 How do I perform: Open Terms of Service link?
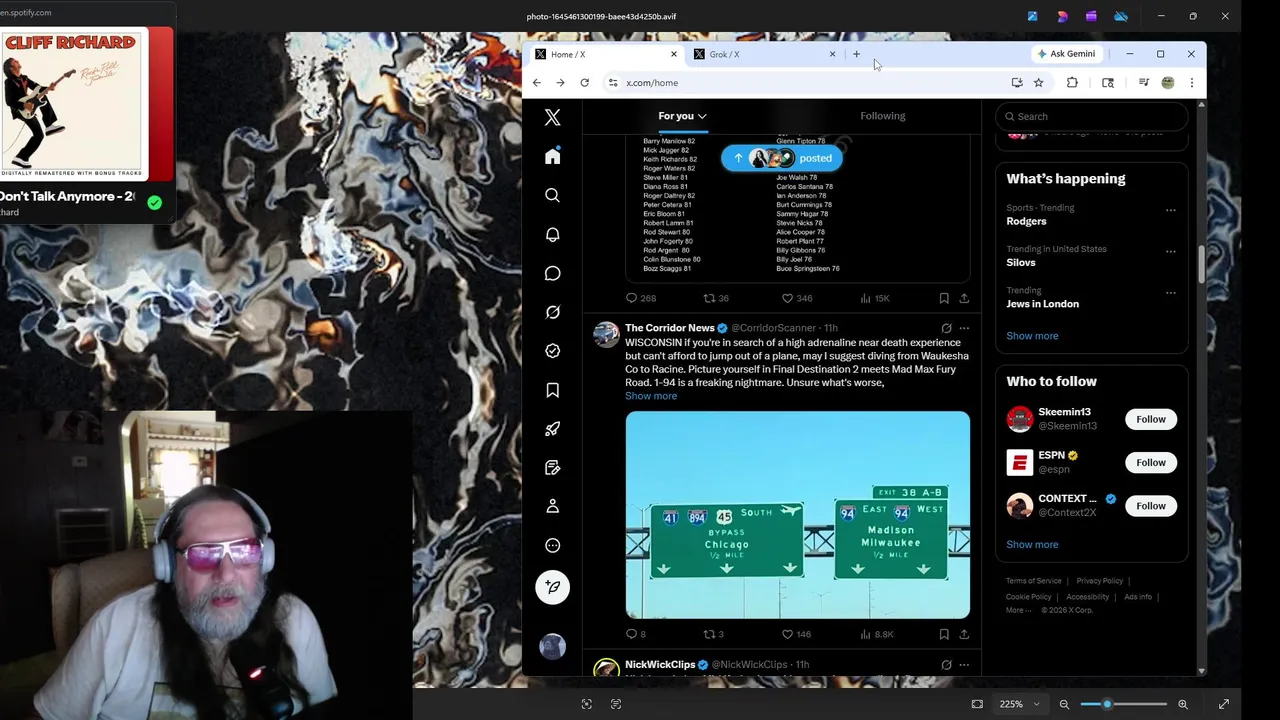point(1033,581)
